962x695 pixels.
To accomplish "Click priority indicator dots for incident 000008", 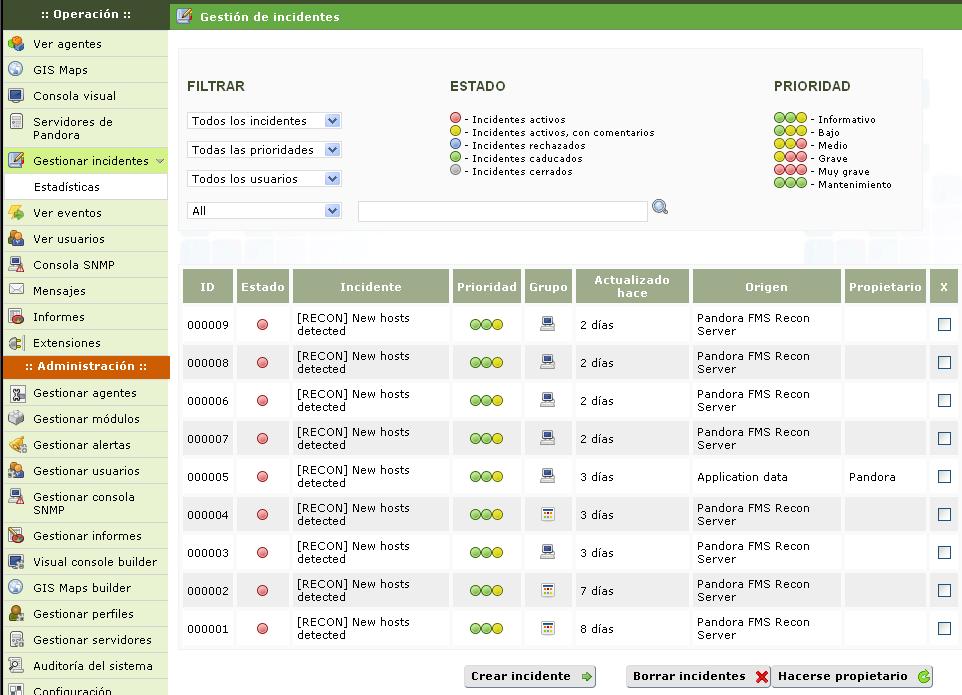I will pyautogui.click(x=486, y=363).
